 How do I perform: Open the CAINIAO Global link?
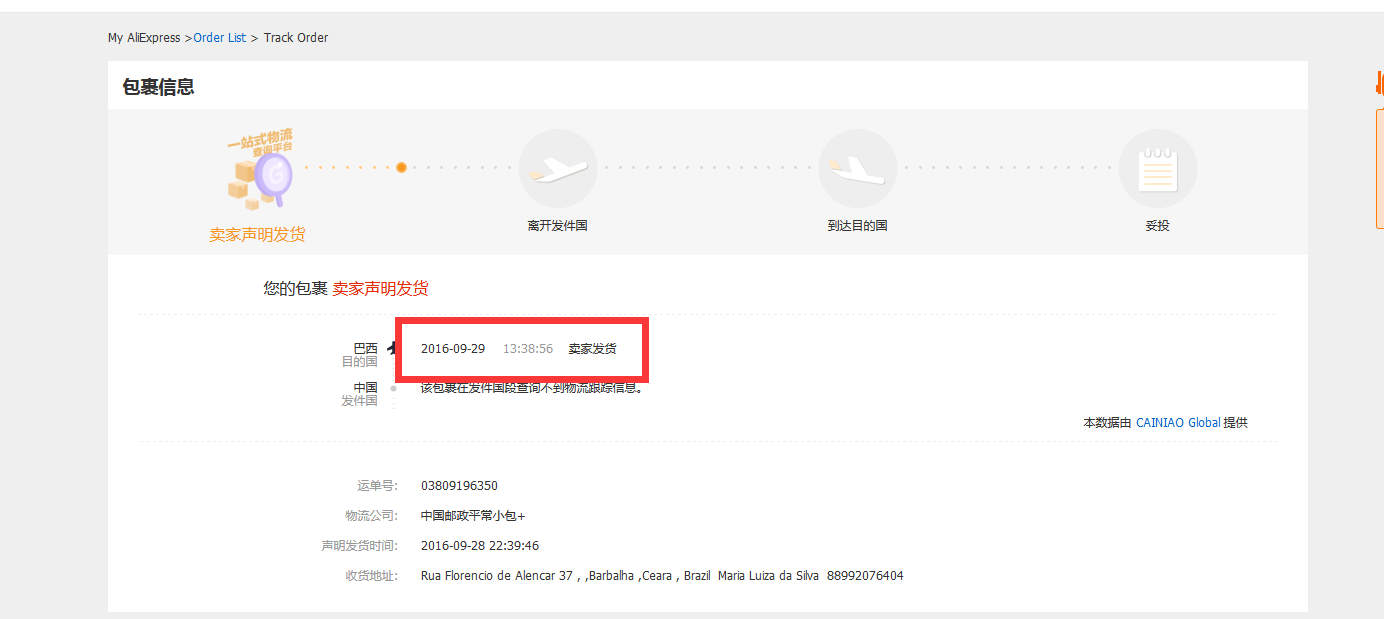(x=1178, y=423)
